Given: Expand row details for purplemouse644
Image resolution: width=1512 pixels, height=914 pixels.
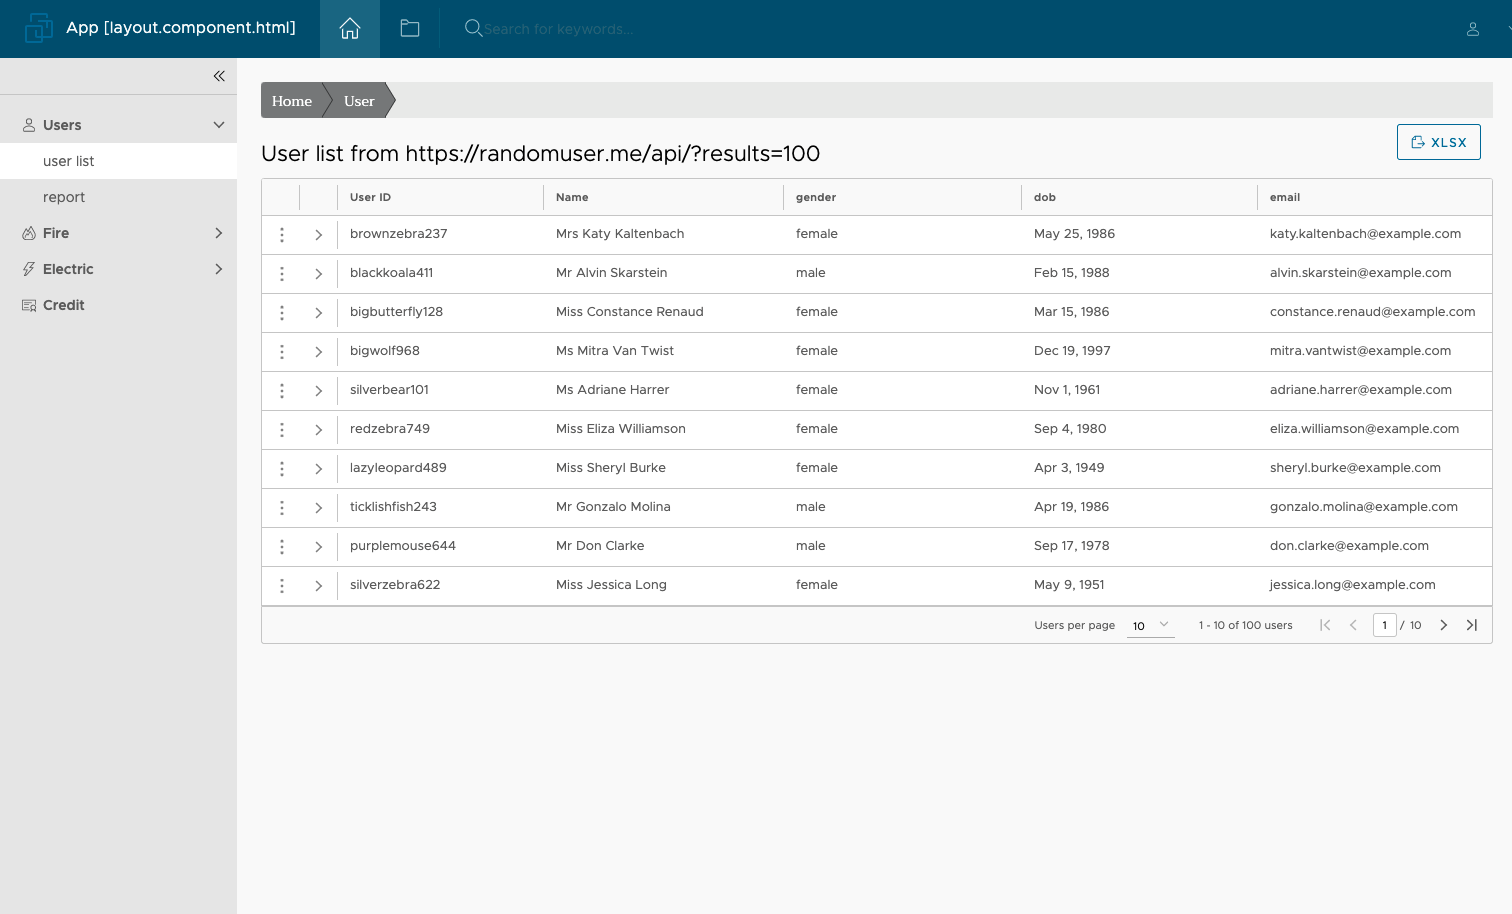Looking at the screenshot, I should 319,547.
